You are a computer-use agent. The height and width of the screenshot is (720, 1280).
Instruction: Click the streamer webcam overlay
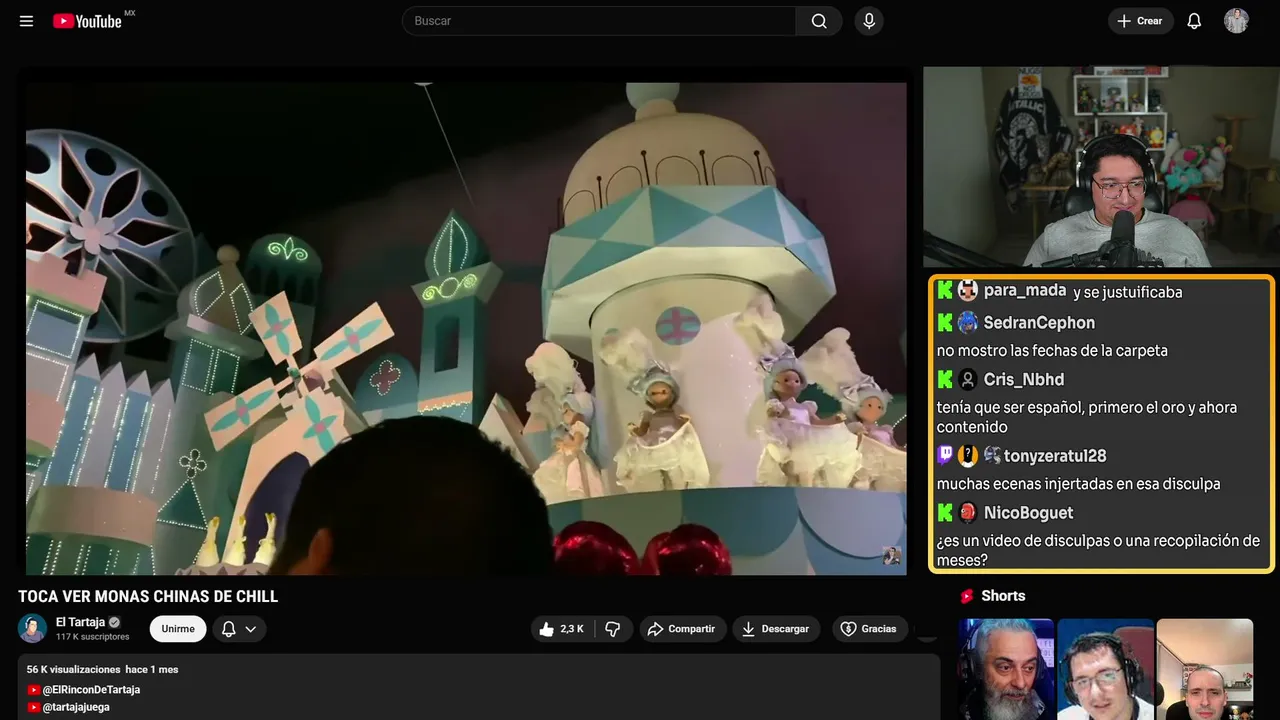(x=1099, y=167)
